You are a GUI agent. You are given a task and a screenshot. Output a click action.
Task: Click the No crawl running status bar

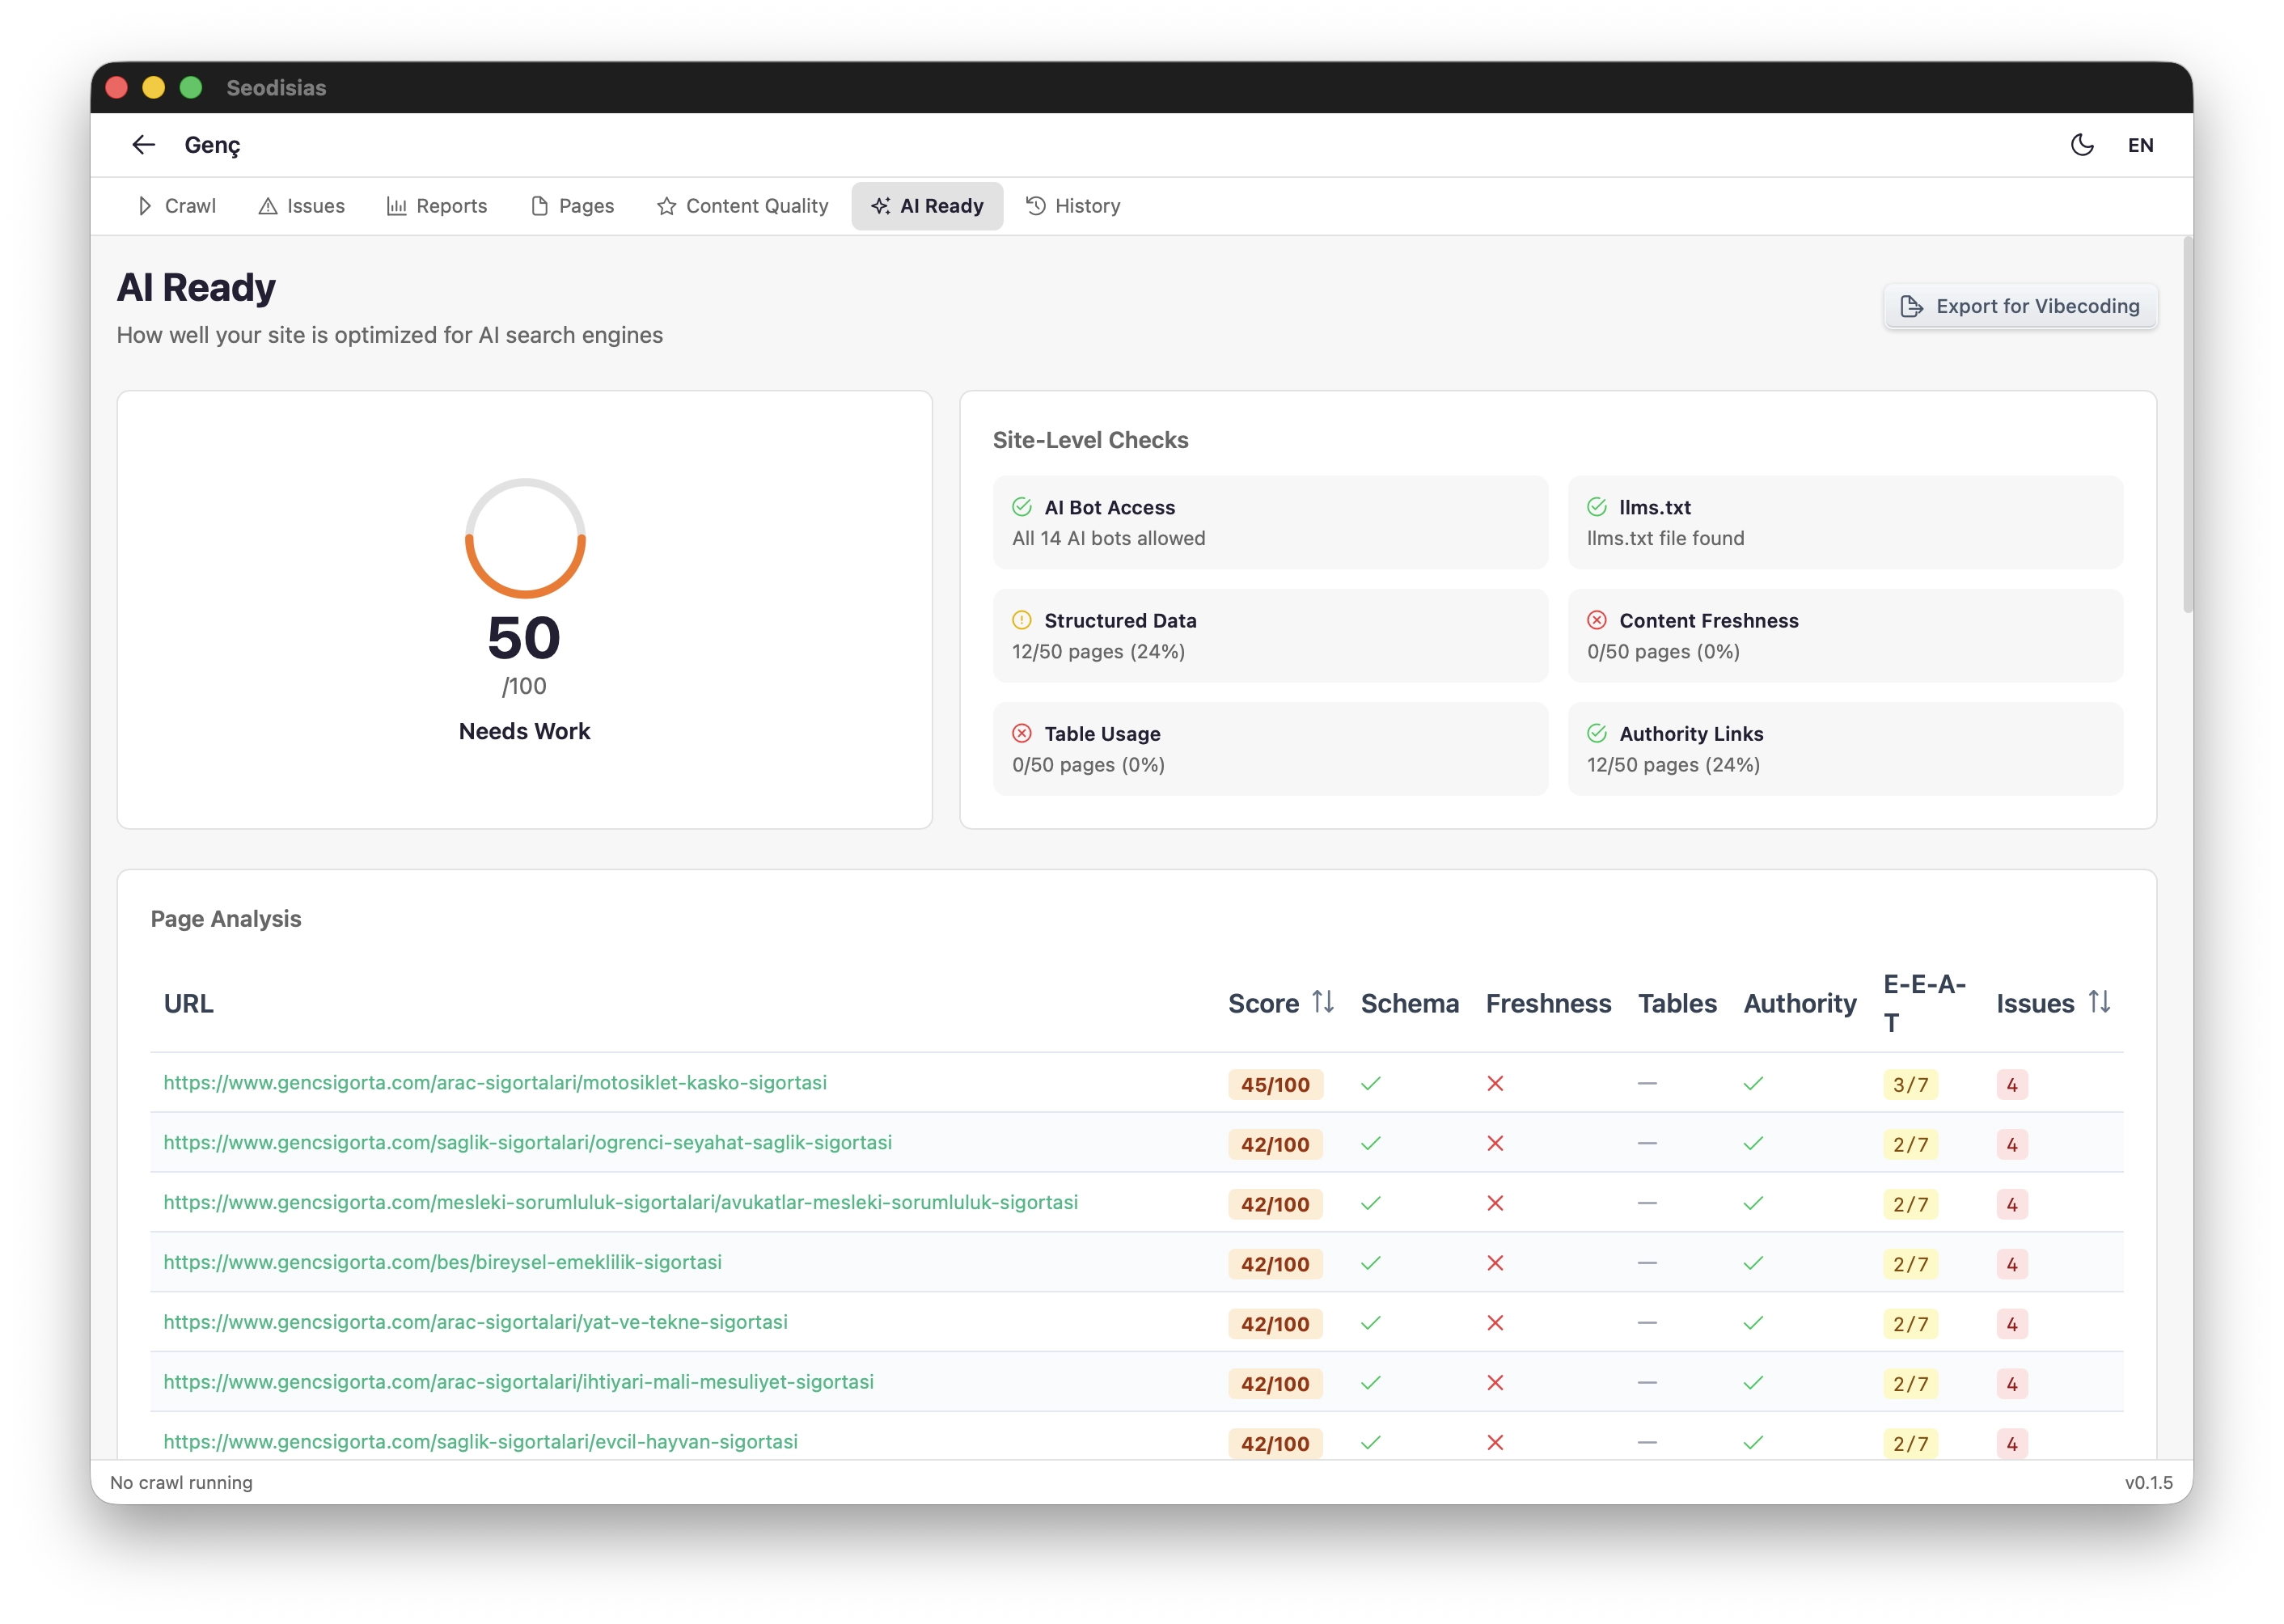(181, 1483)
